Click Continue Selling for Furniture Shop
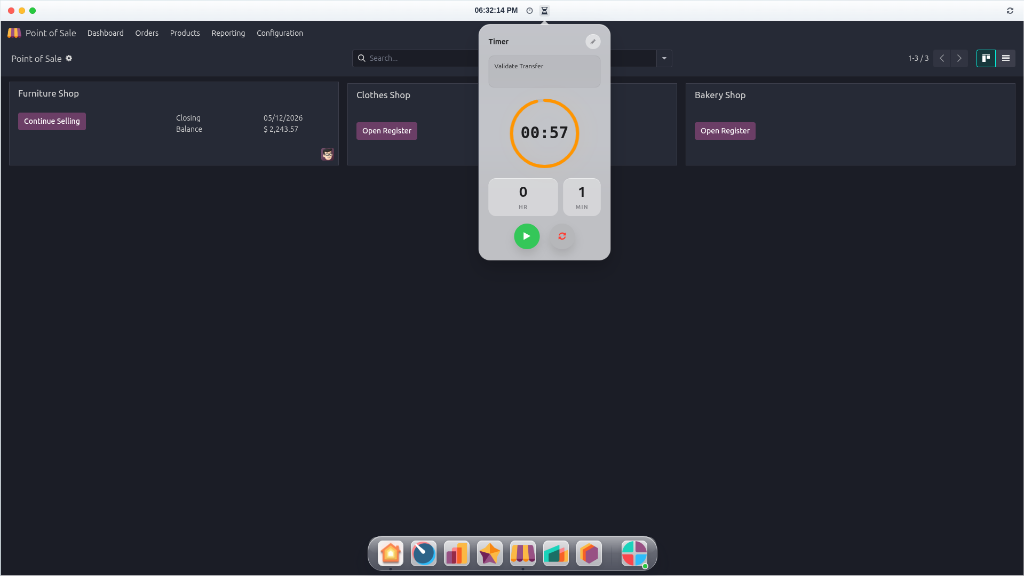 point(52,121)
